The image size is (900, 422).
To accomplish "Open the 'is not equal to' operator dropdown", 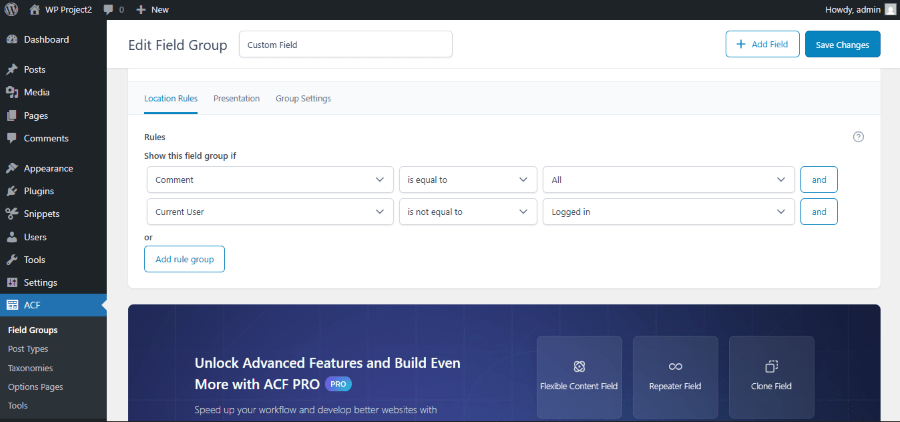I will pyautogui.click(x=467, y=212).
